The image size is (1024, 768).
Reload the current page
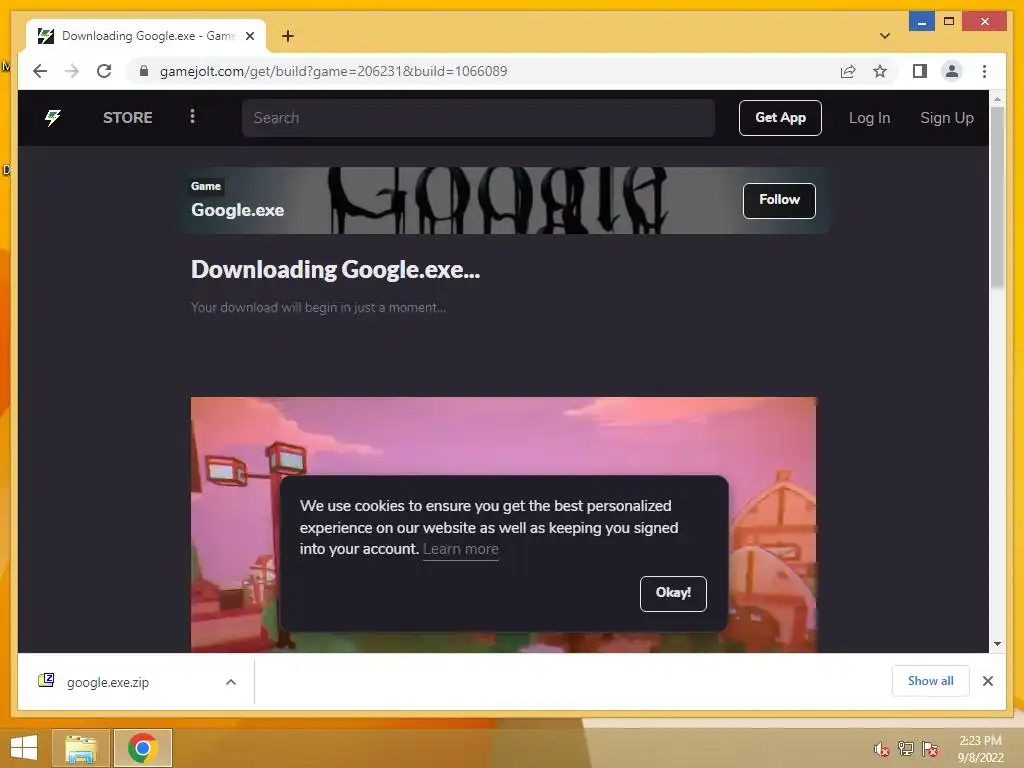(104, 71)
